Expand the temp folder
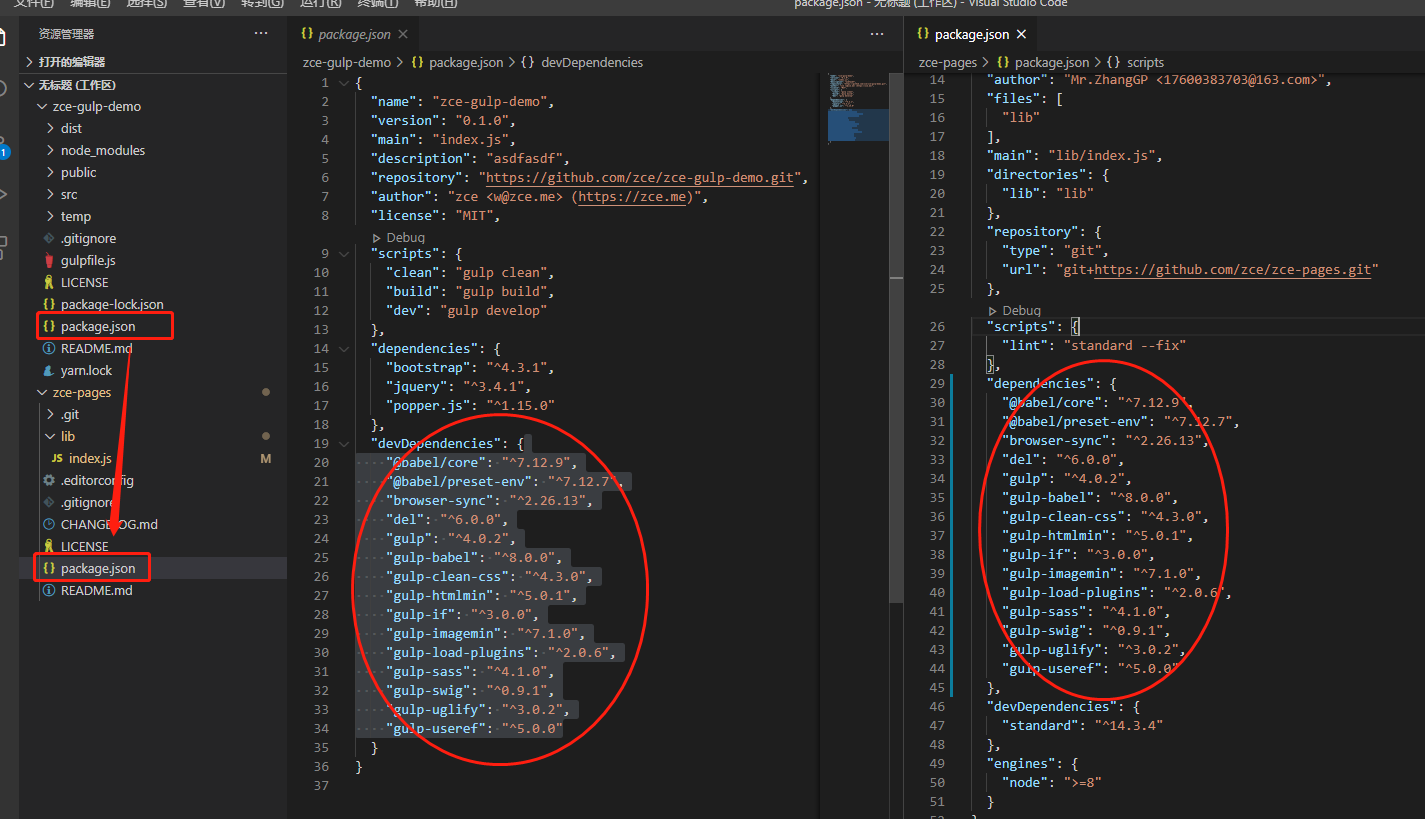The height and width of the screenshot is (819, 1425). pyautogui.click(x=51, y=216)
